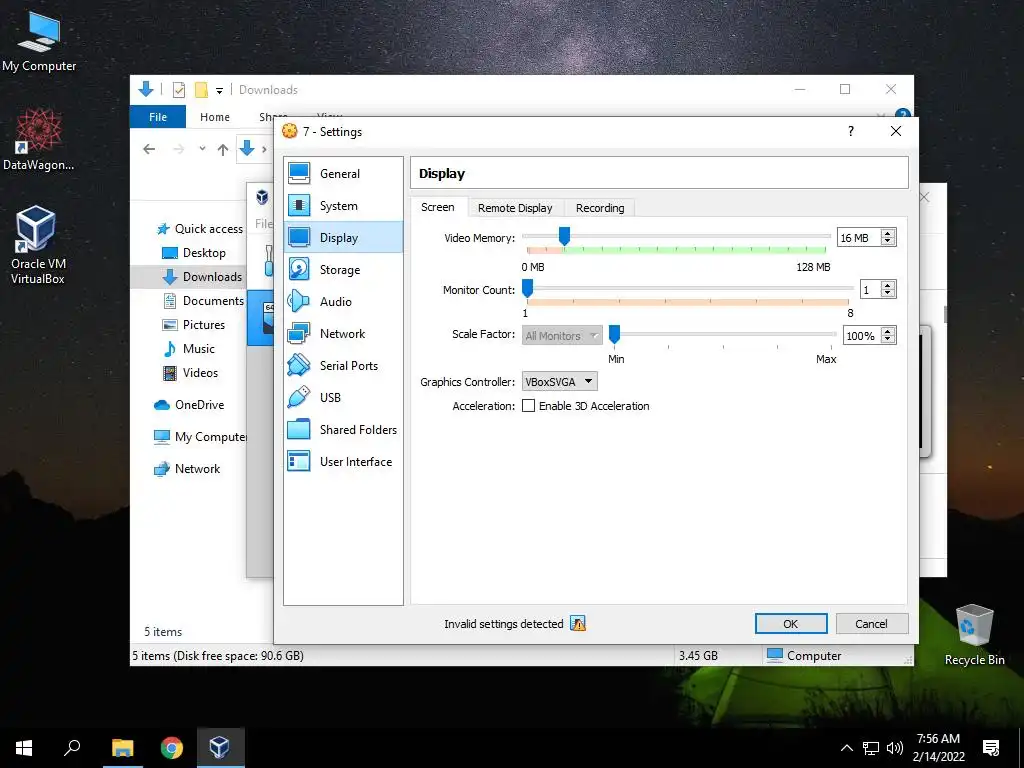Image resolution: width=1024 pixels, height=768 pixels.
Task: Open File Explorer from the taskbar
Action: (122, 748)
